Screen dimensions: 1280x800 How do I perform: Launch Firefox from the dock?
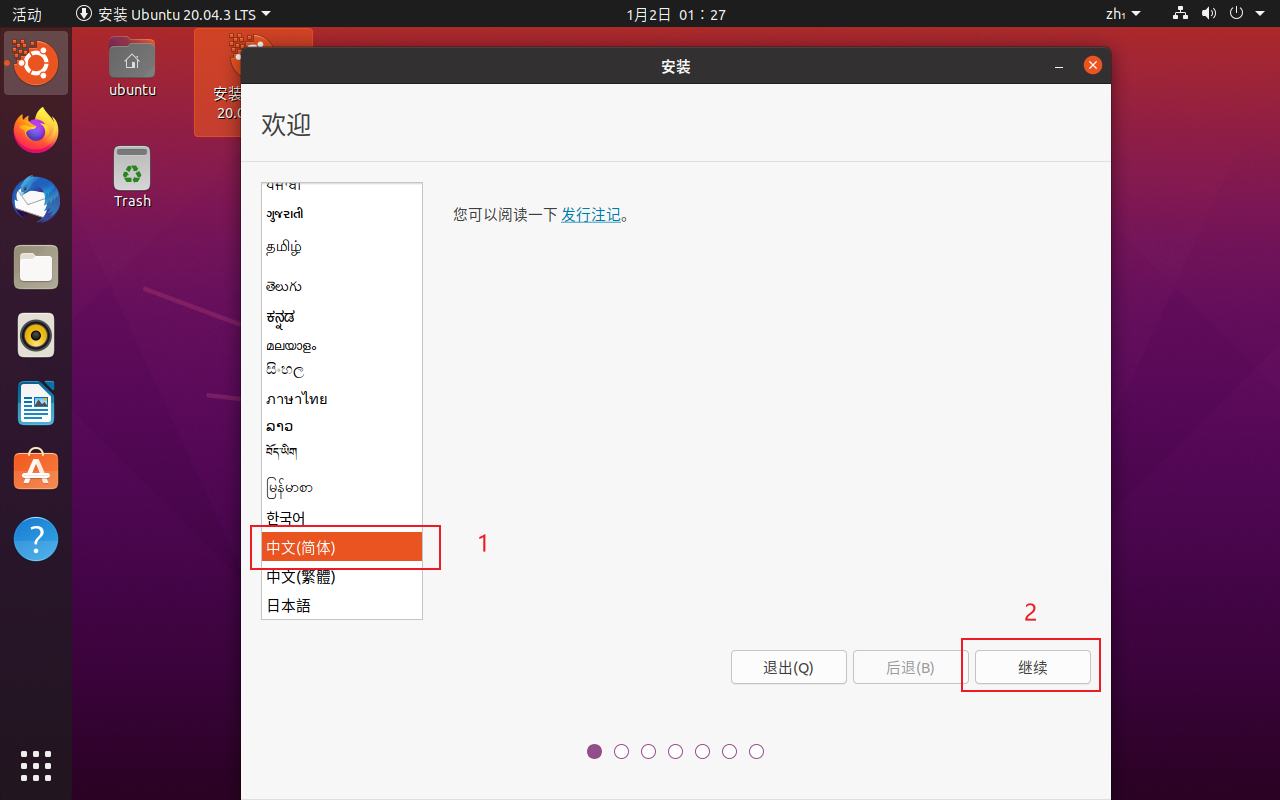[x=36, y=131]
